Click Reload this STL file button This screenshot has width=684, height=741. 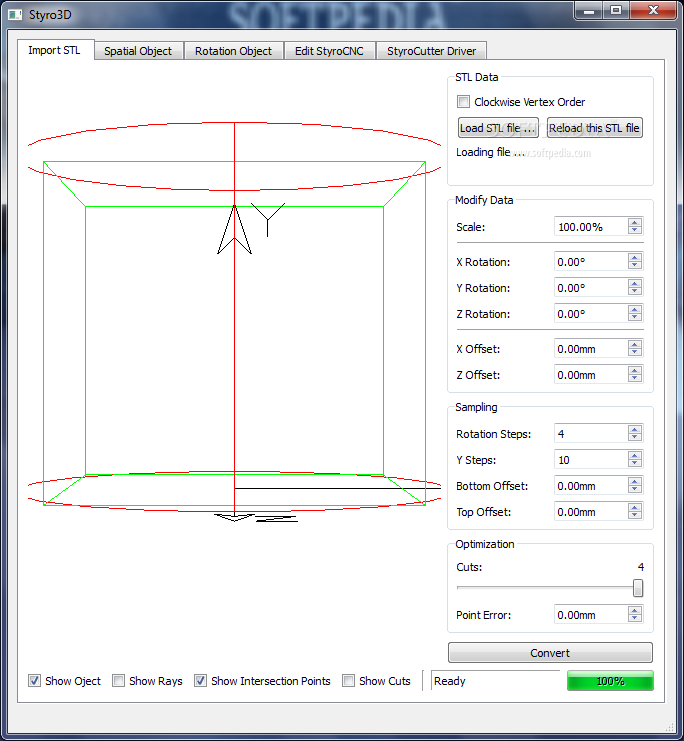click(595, 128)
